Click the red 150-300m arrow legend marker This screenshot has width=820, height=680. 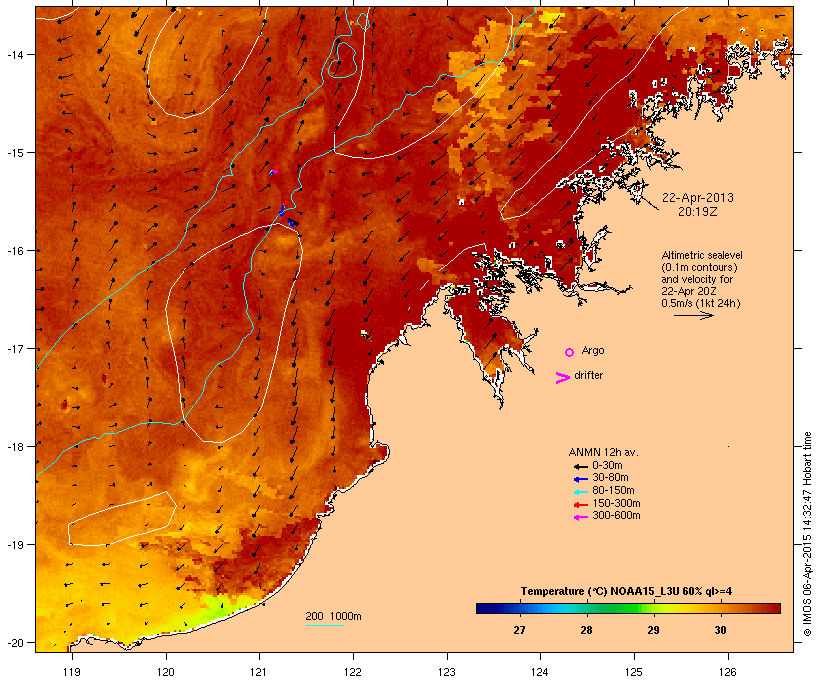point(581,505)
